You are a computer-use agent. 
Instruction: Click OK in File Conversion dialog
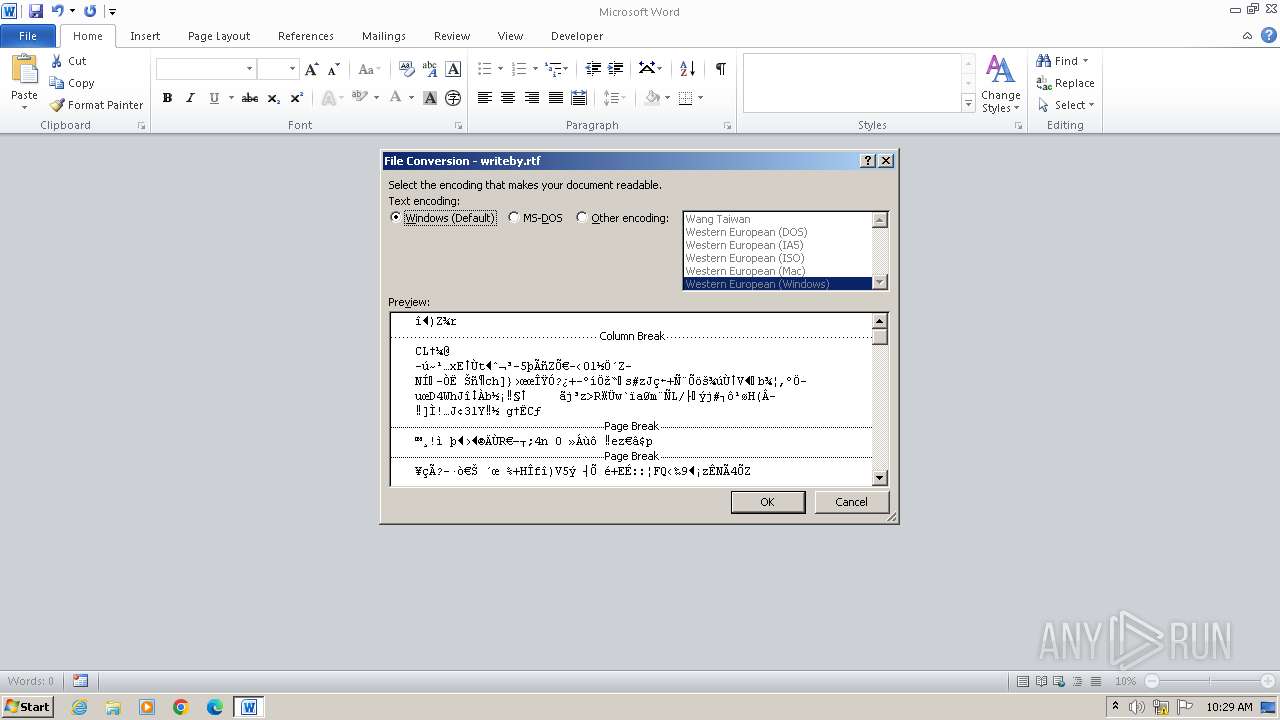pyautogui.click(x=767, y=502)
